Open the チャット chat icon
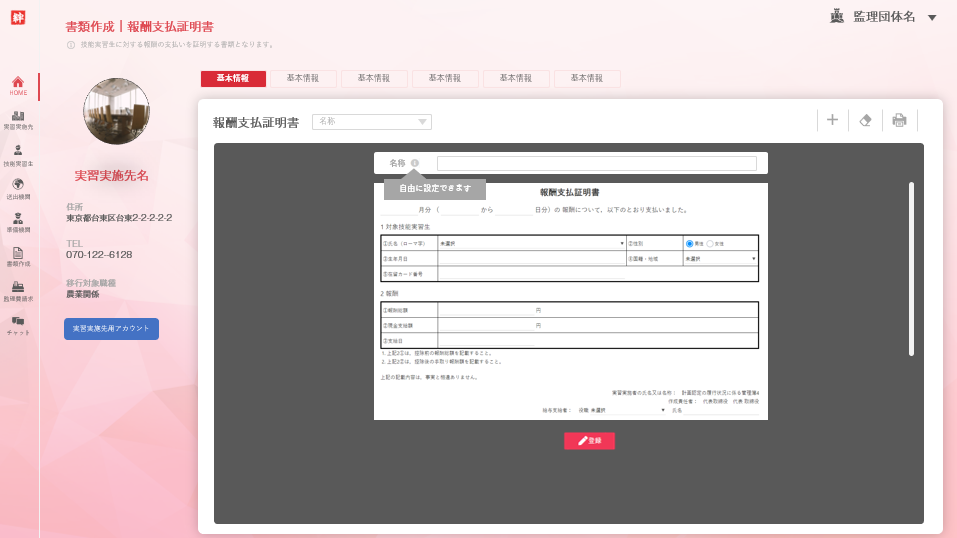 pyautogui.click(x=18, y=321)
